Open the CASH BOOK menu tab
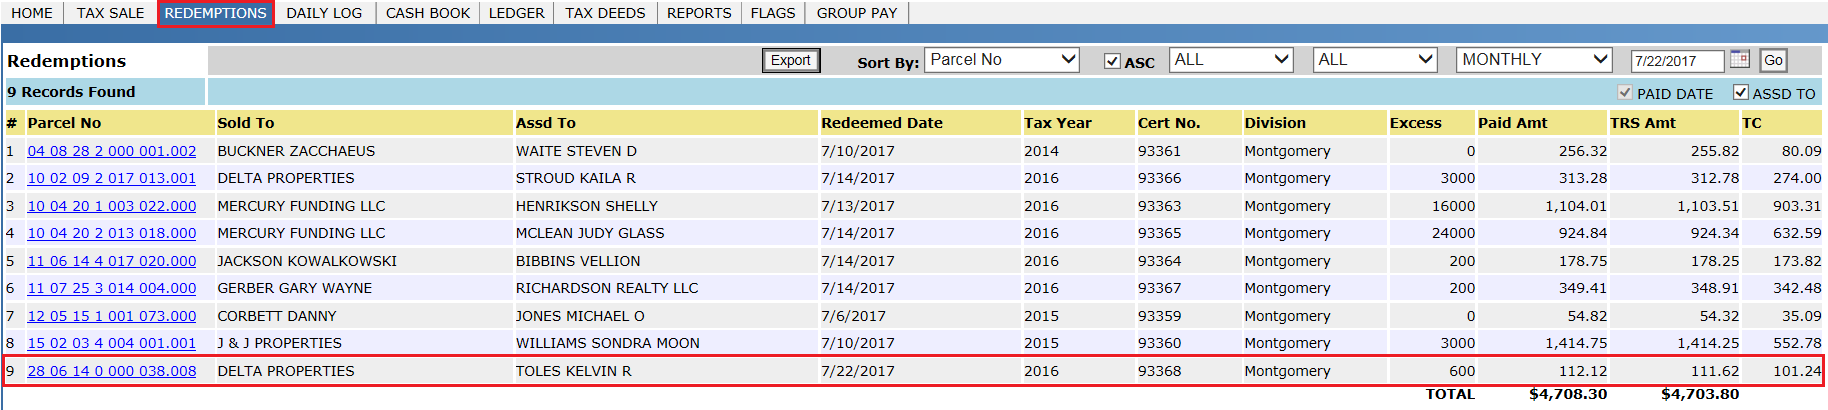 tap(428, 13)
